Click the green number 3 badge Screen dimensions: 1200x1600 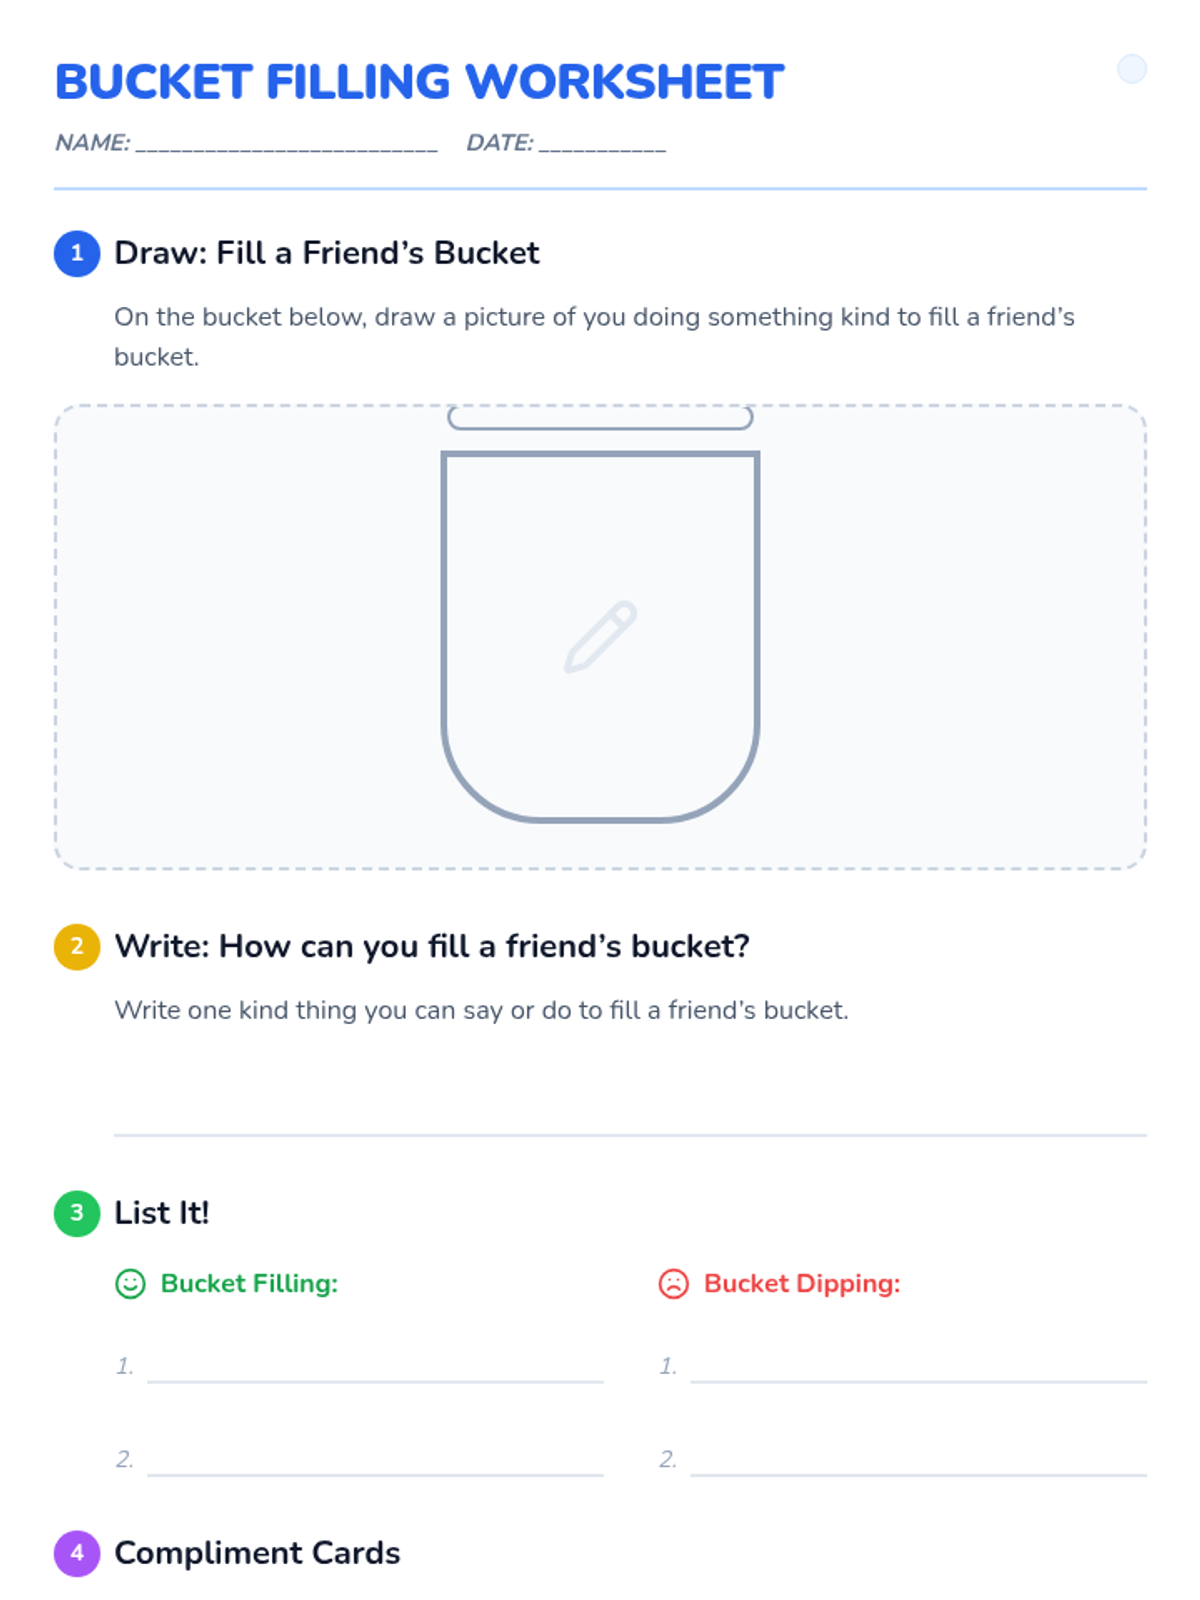click(x=77, y=1214)
